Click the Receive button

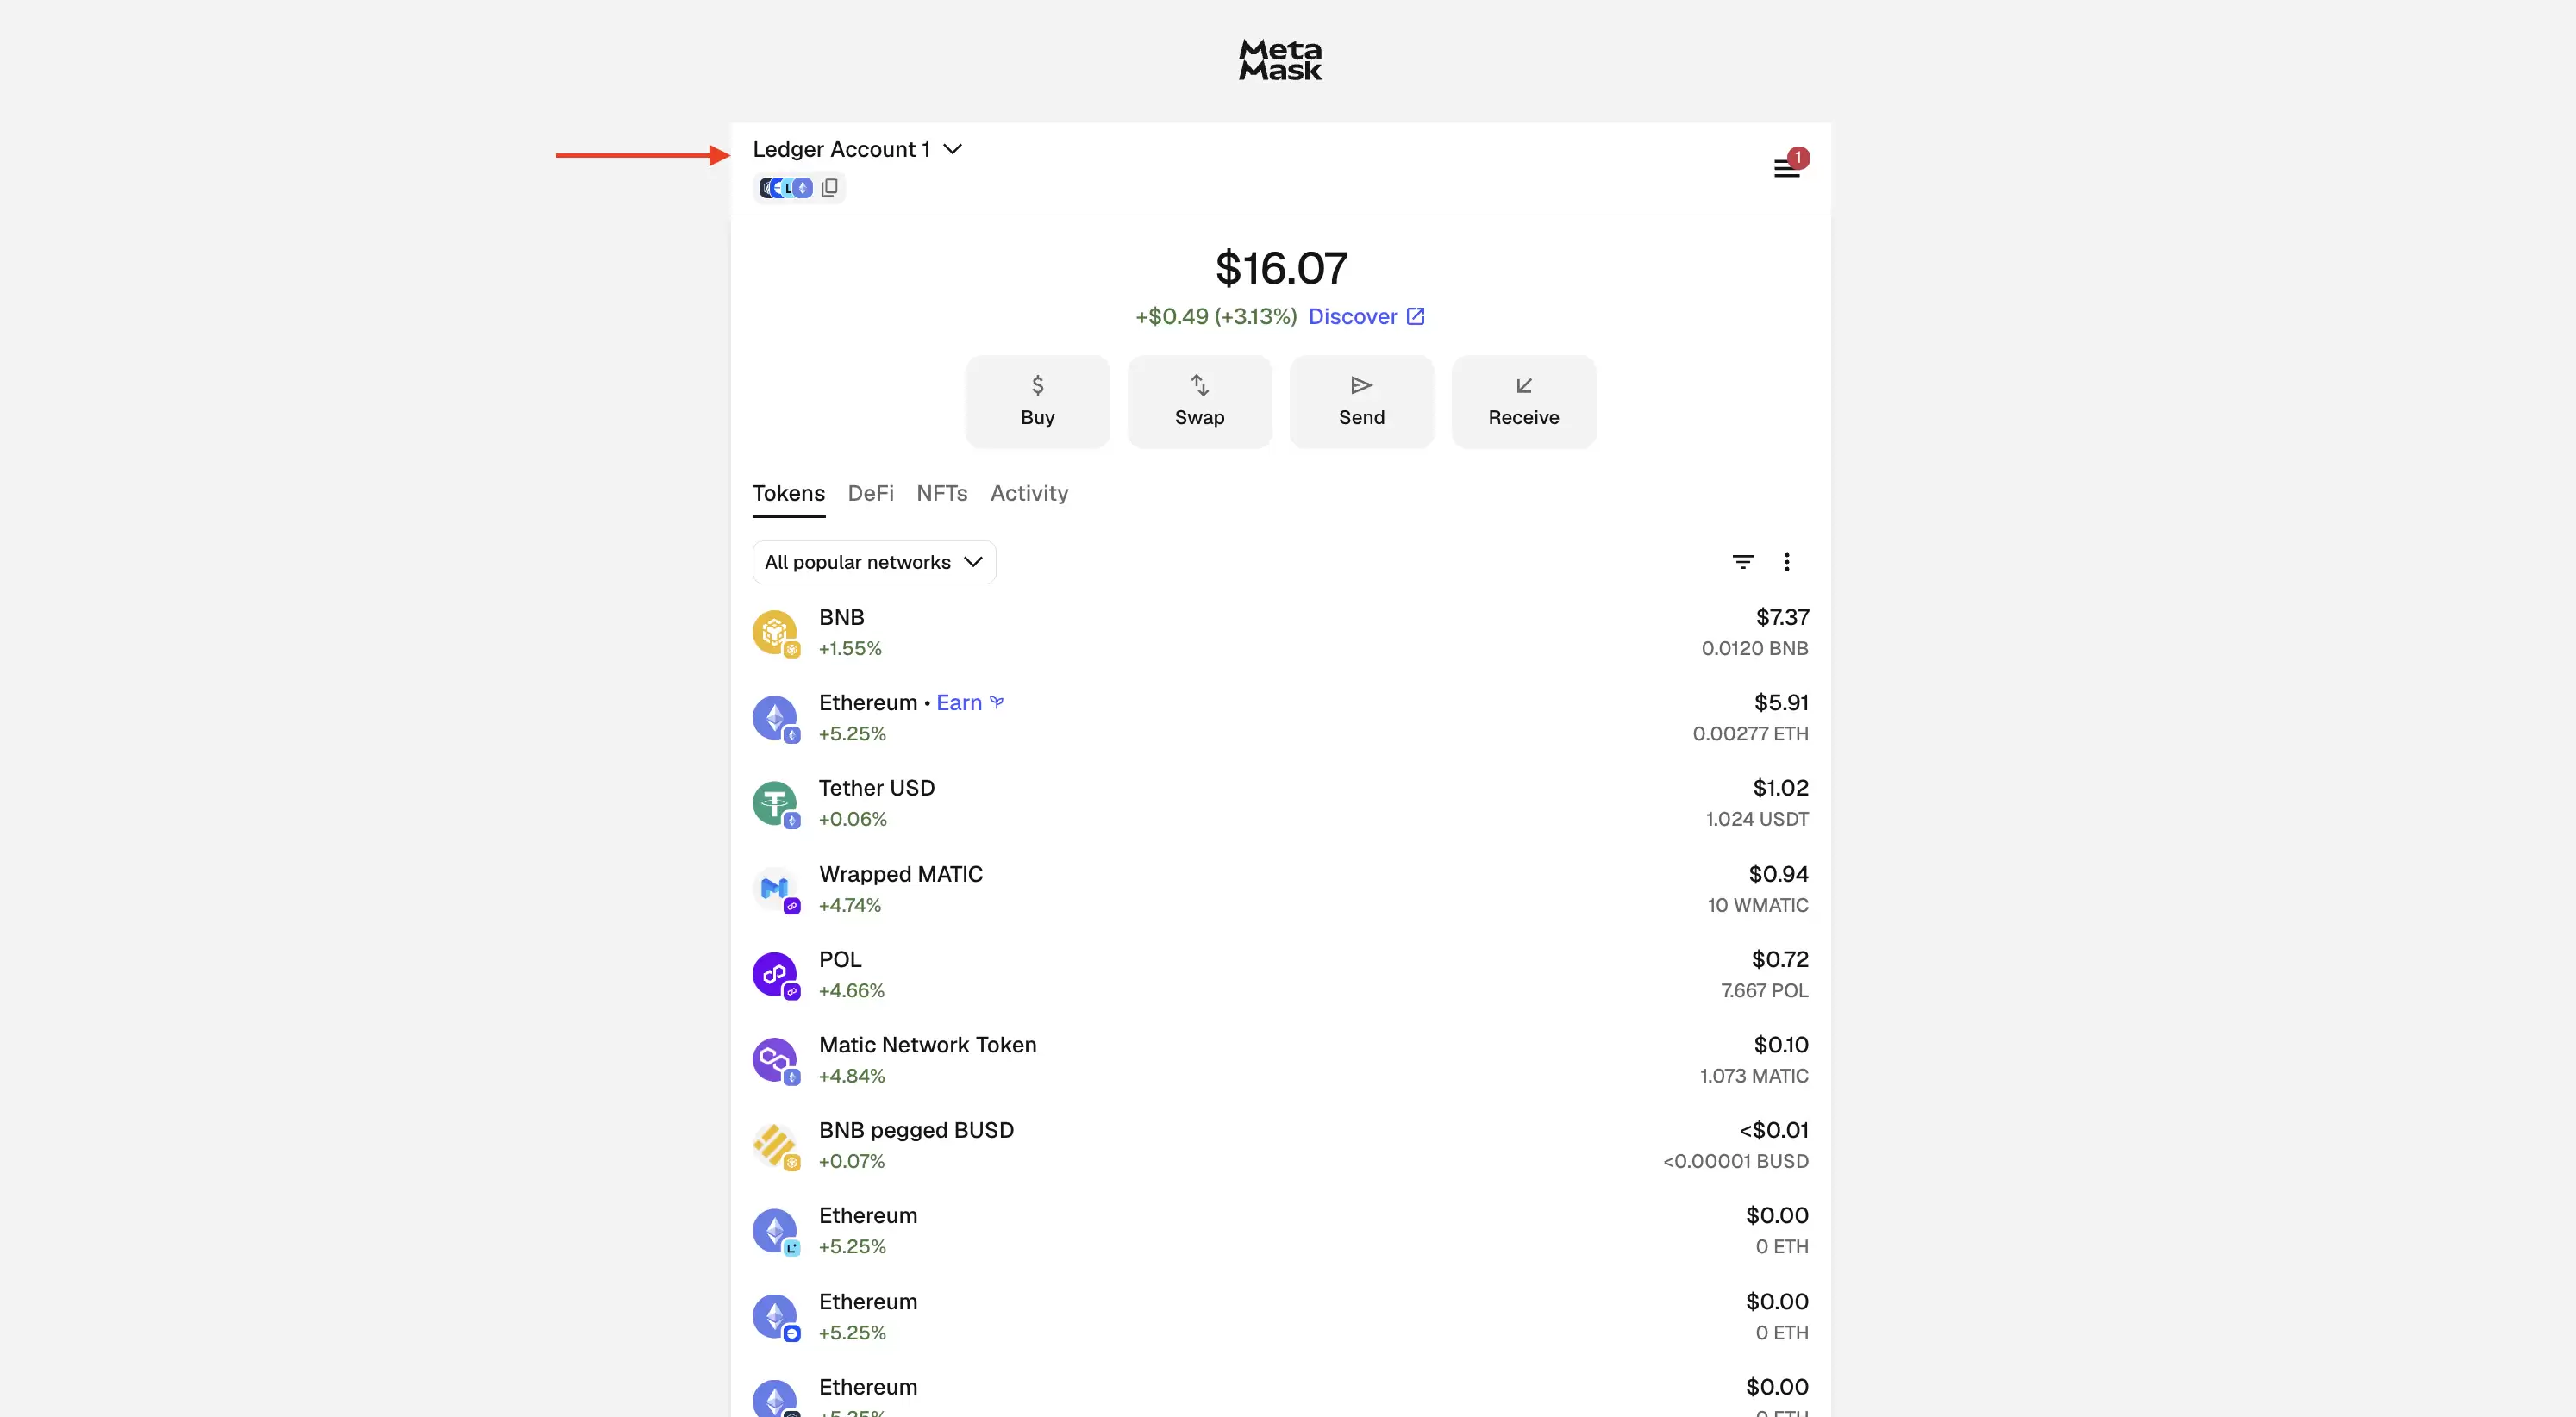click(1524, 402)
